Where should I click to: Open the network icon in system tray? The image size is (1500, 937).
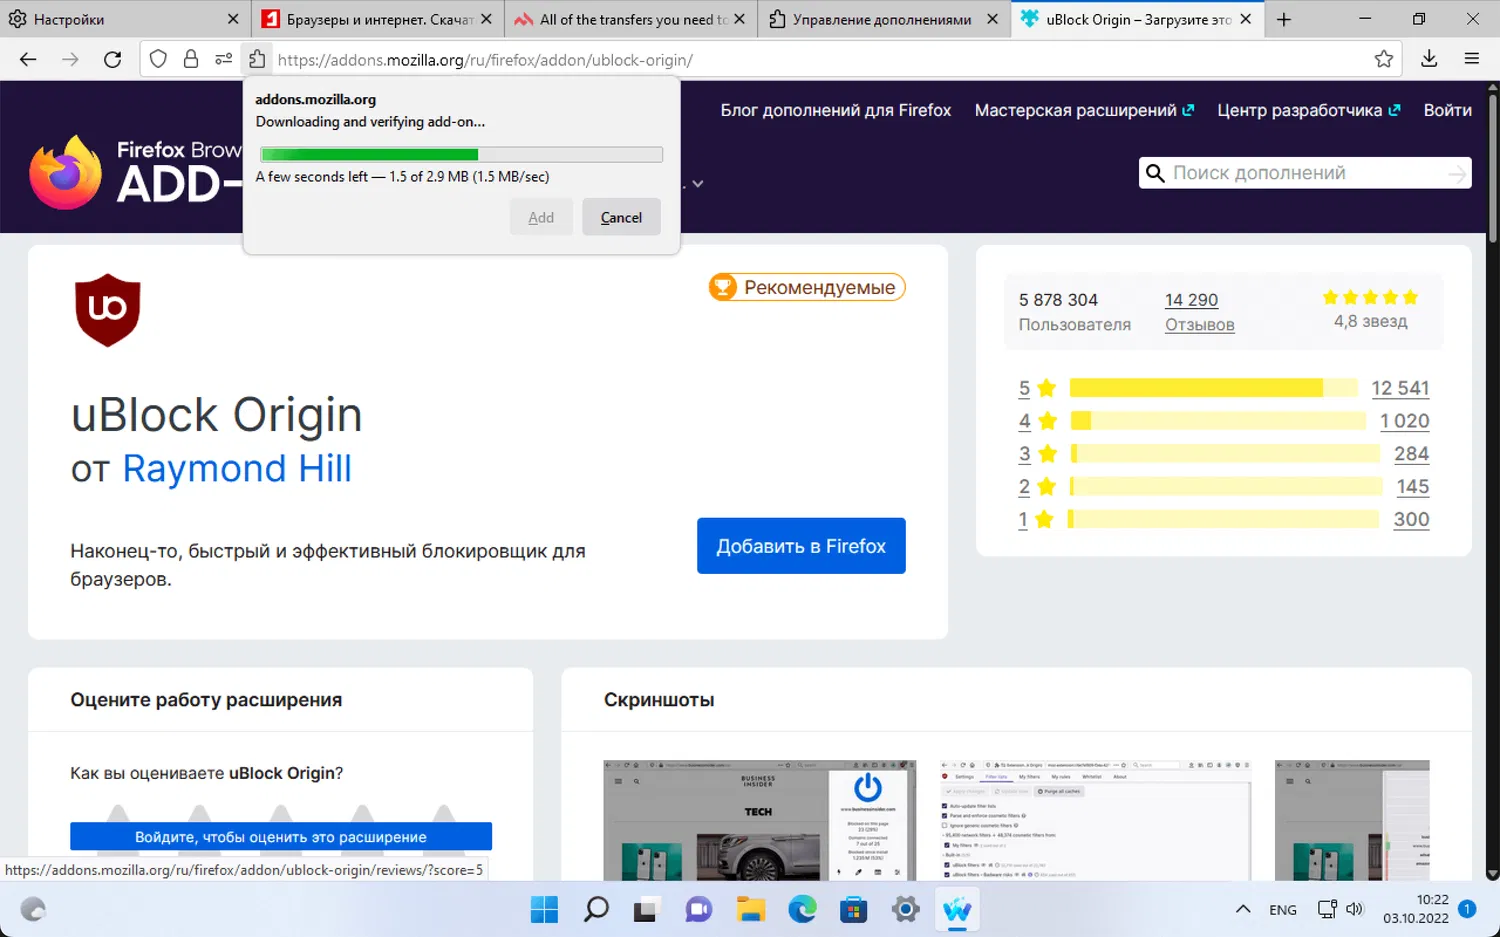1327,909
